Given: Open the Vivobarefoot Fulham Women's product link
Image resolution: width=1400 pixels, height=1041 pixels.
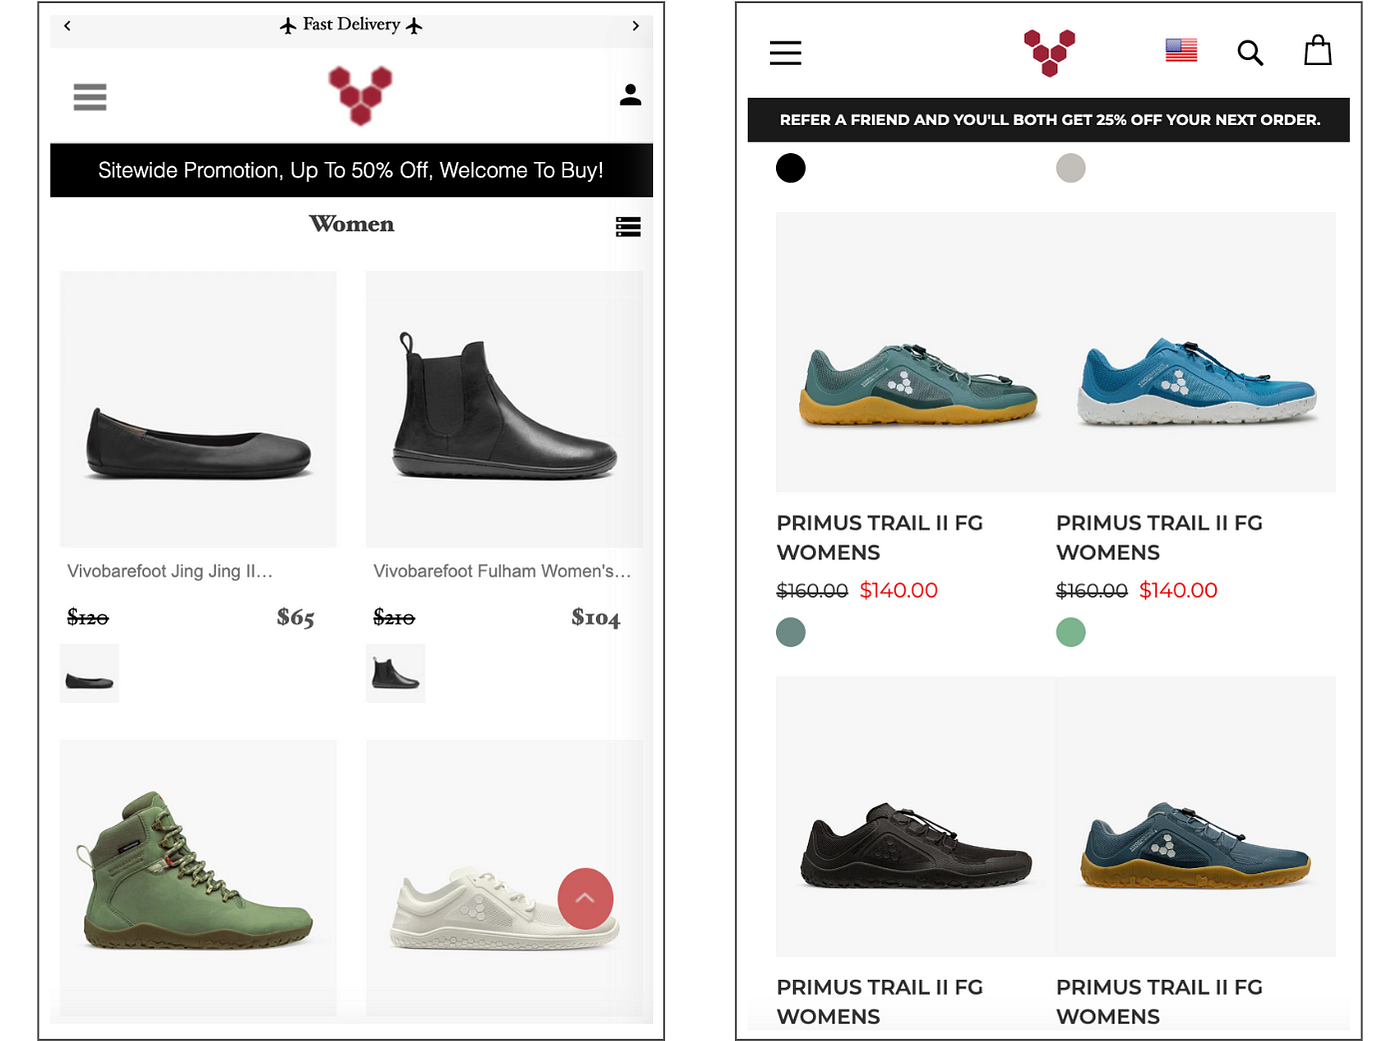Looking at the screenshot, I should coord(502,571).
